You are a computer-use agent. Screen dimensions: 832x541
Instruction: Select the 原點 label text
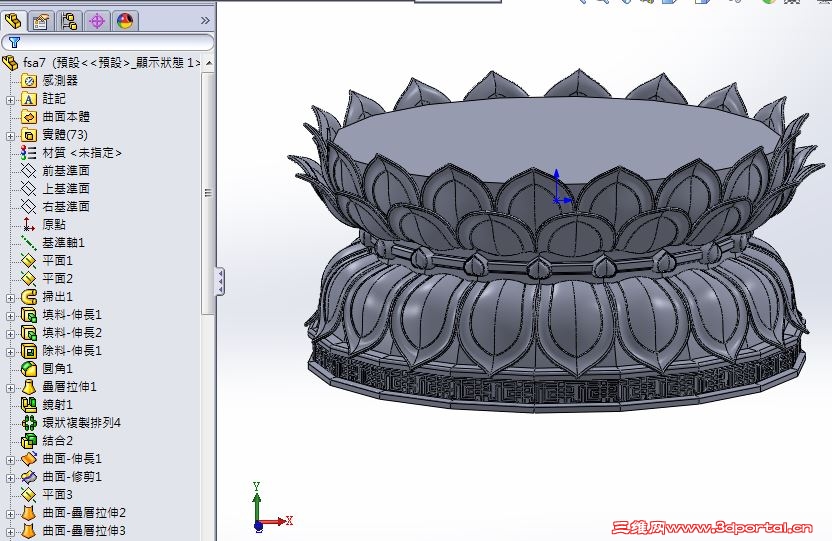[54, 224]
